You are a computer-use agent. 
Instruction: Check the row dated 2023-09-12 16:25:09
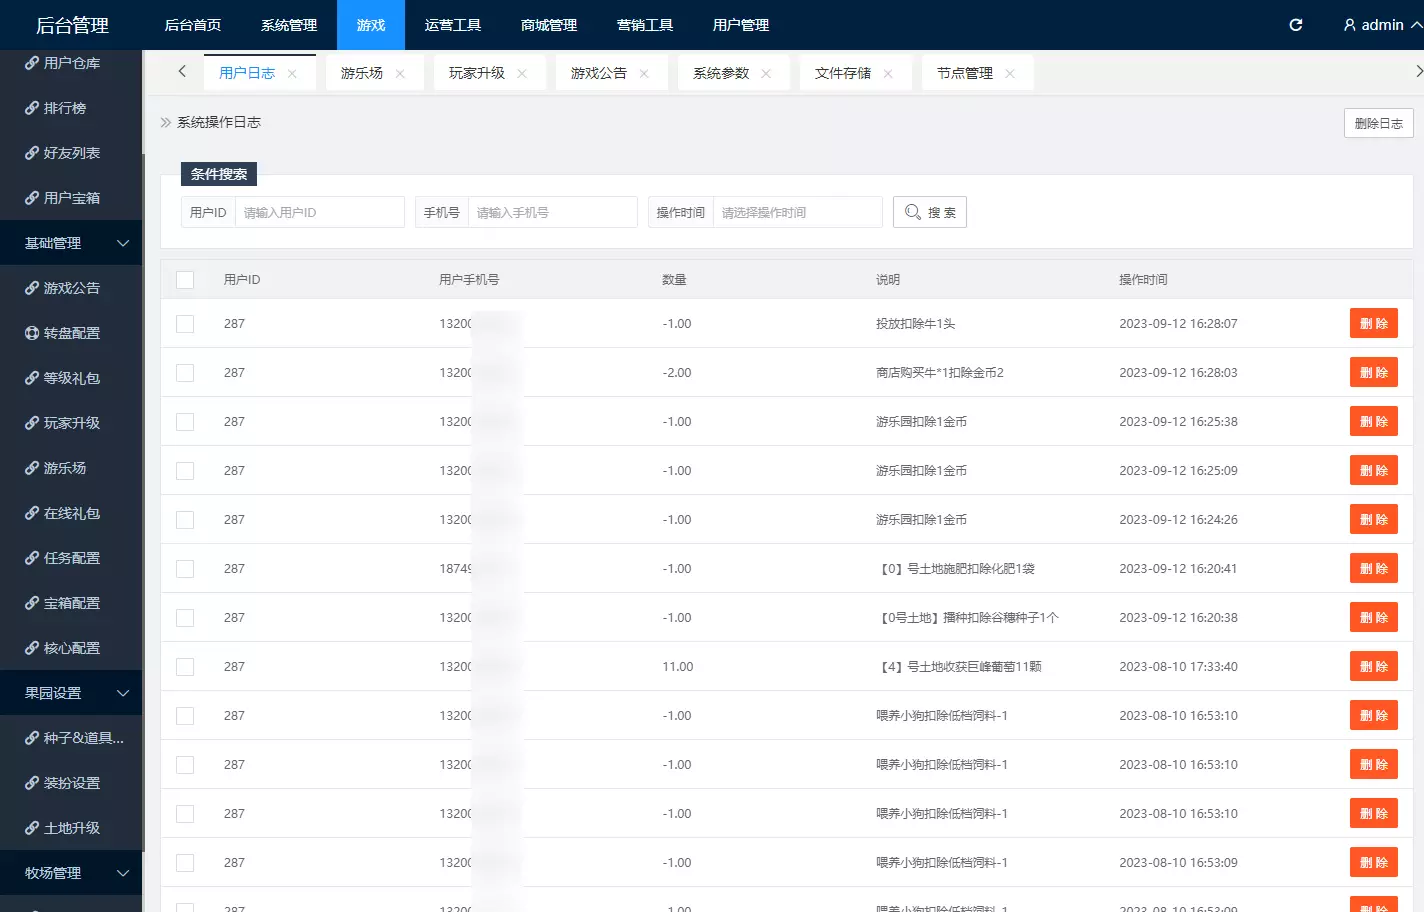[x=185, y=471]
